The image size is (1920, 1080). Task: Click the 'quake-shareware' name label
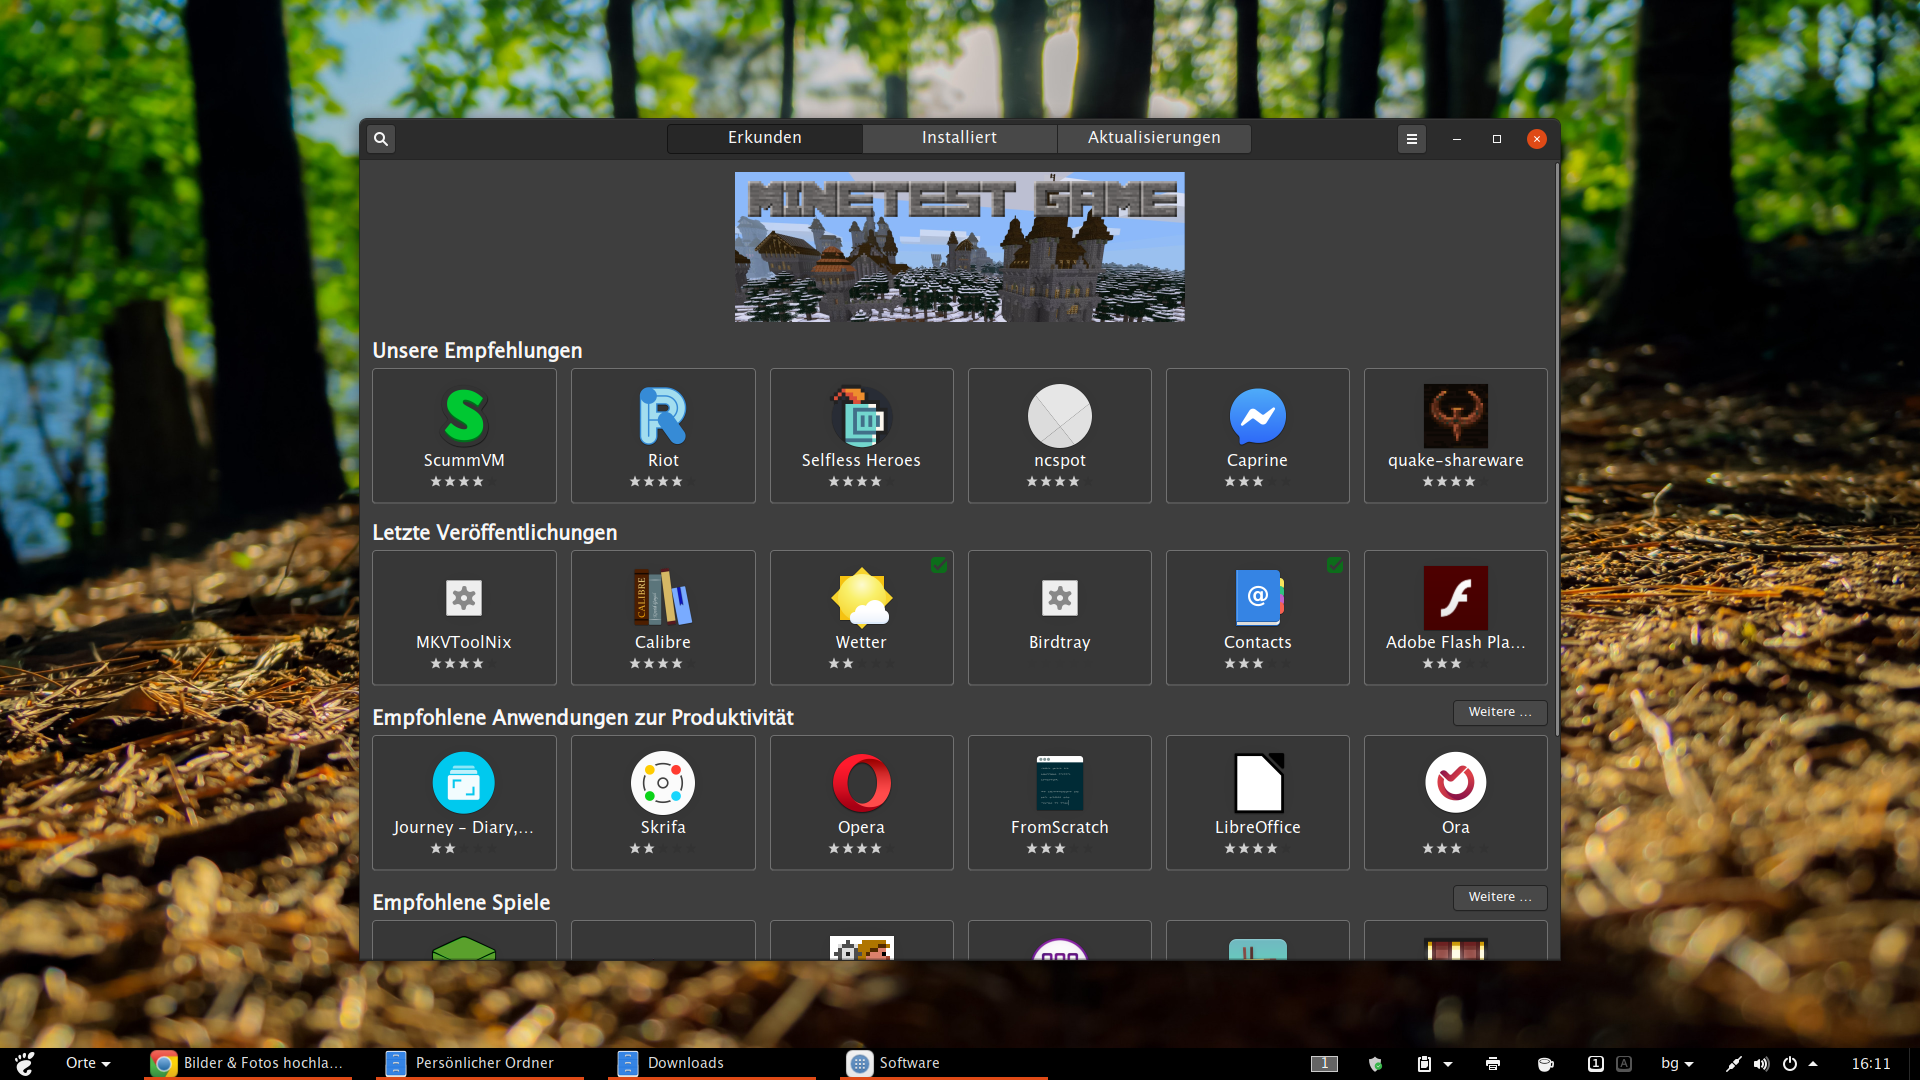pos(1456,461)
